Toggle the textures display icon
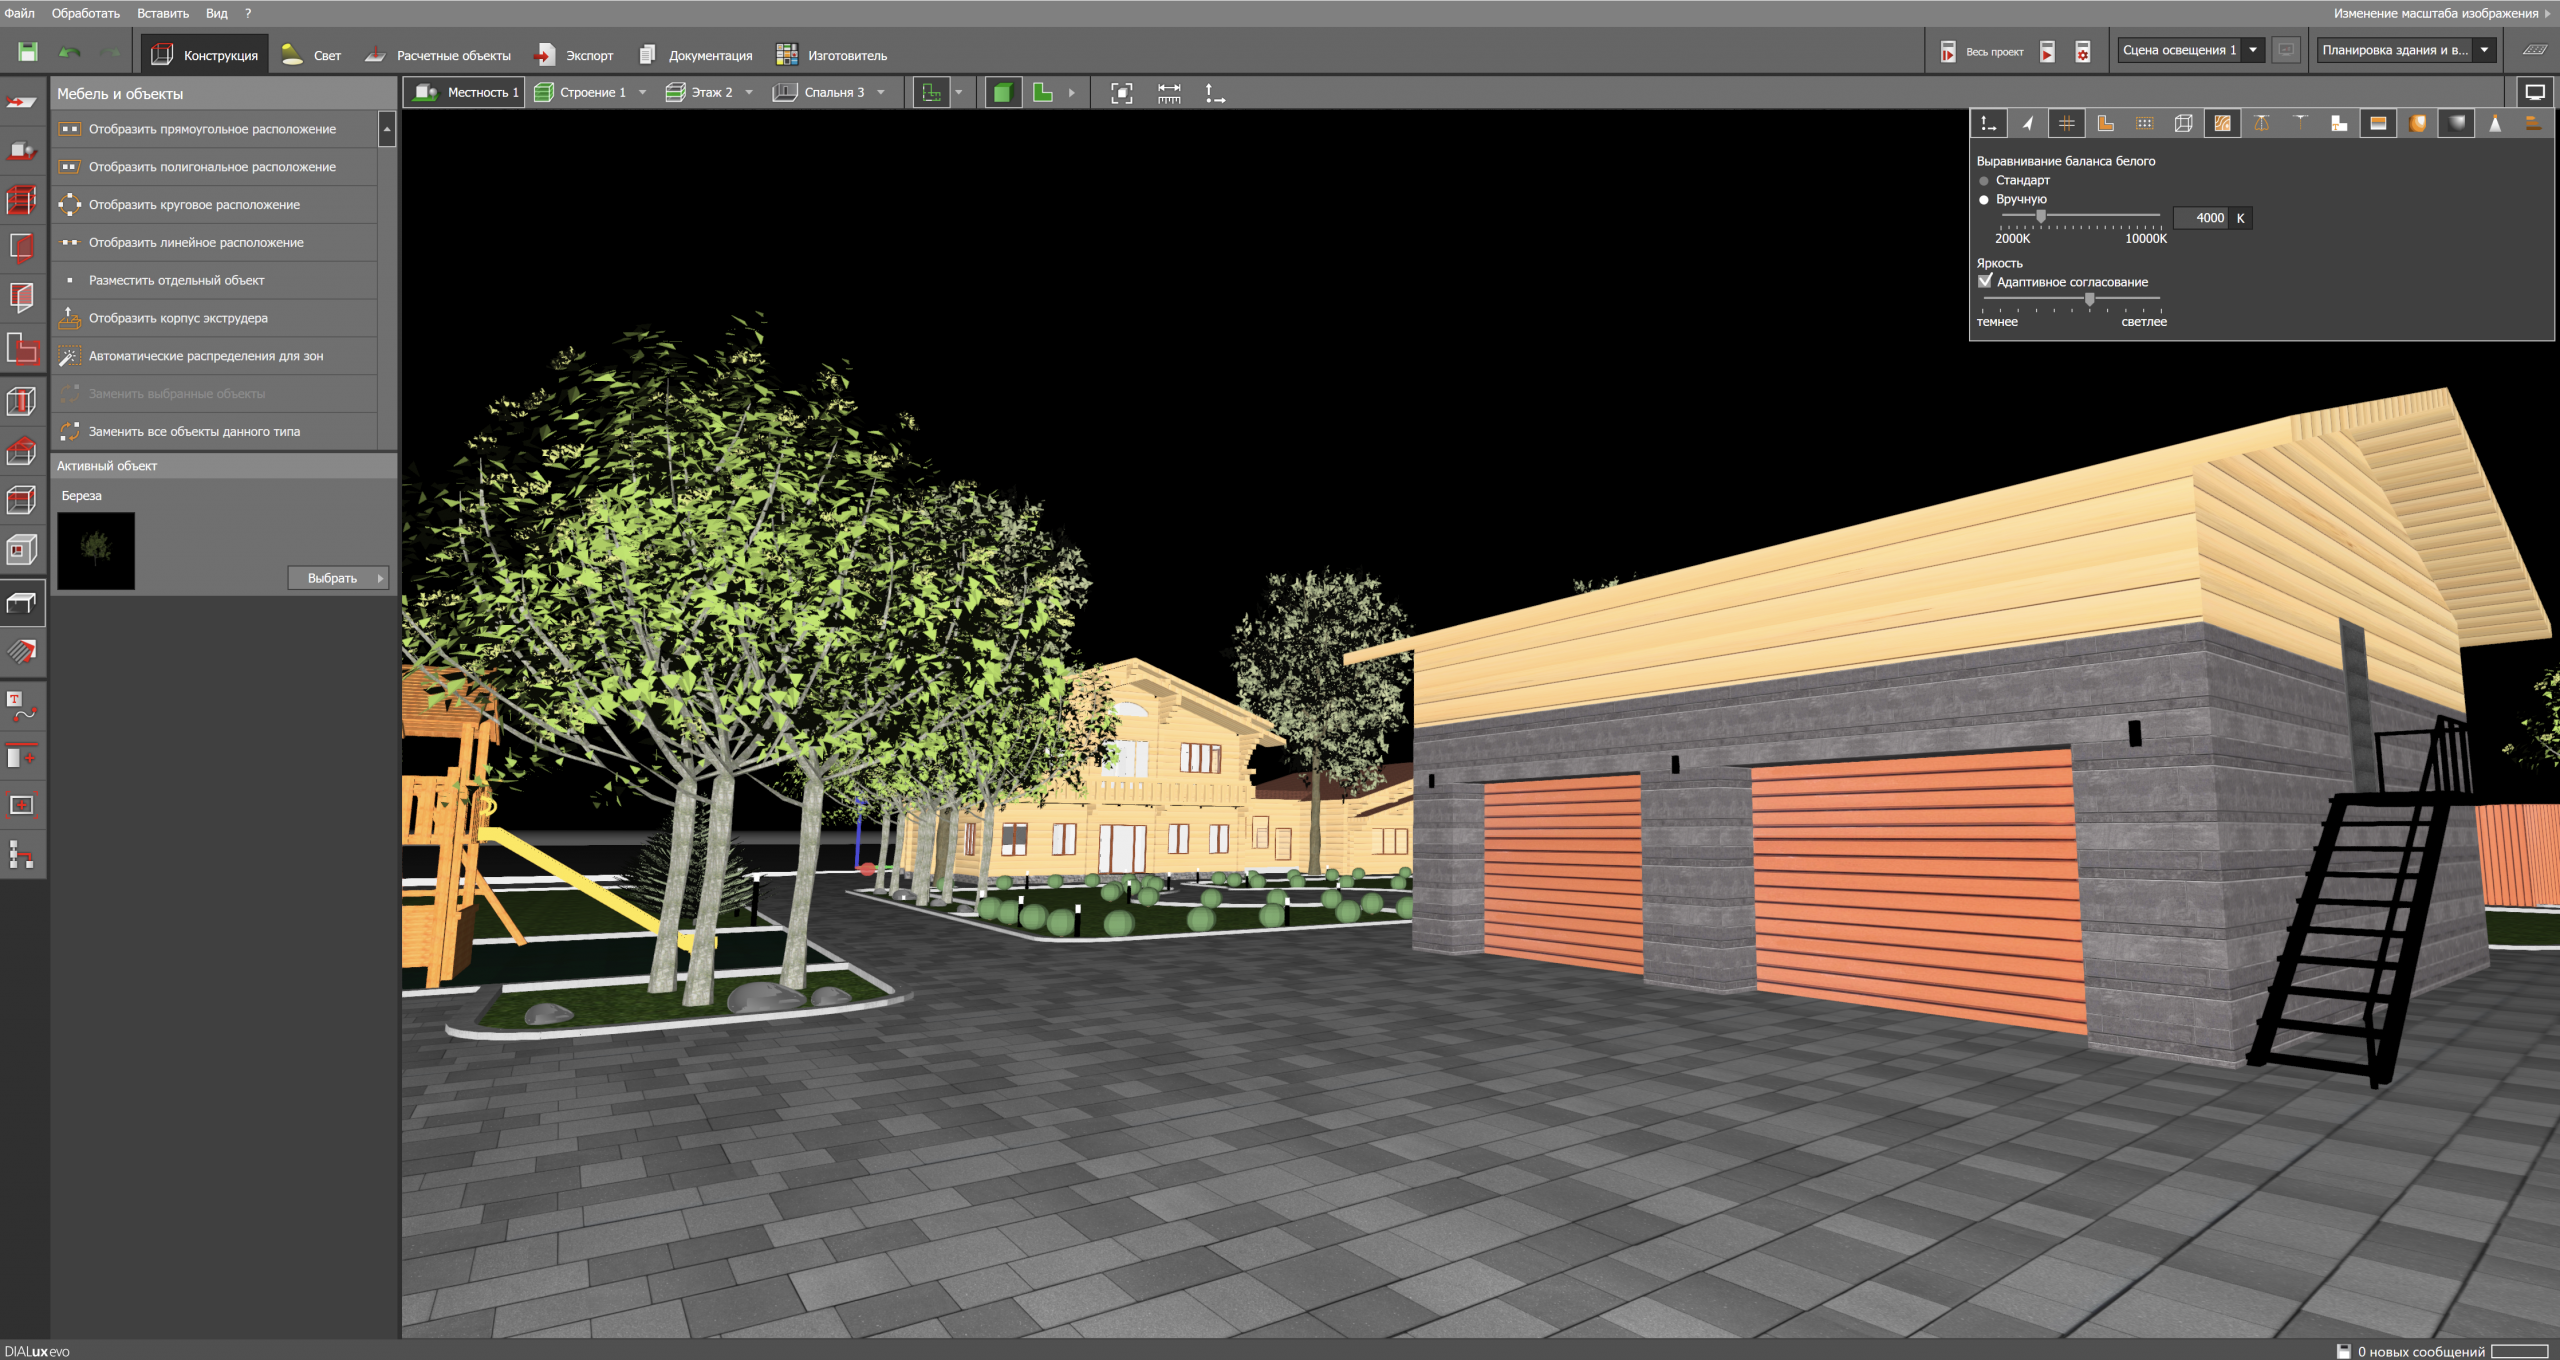 pyautogui.click(x=2222, y=124)
